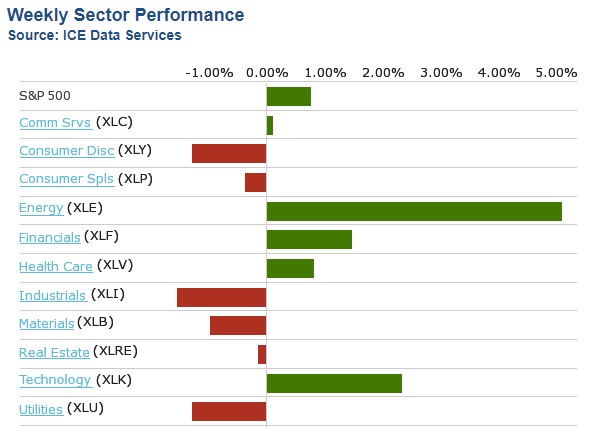Open the Materials sector link

coord(46,324)
